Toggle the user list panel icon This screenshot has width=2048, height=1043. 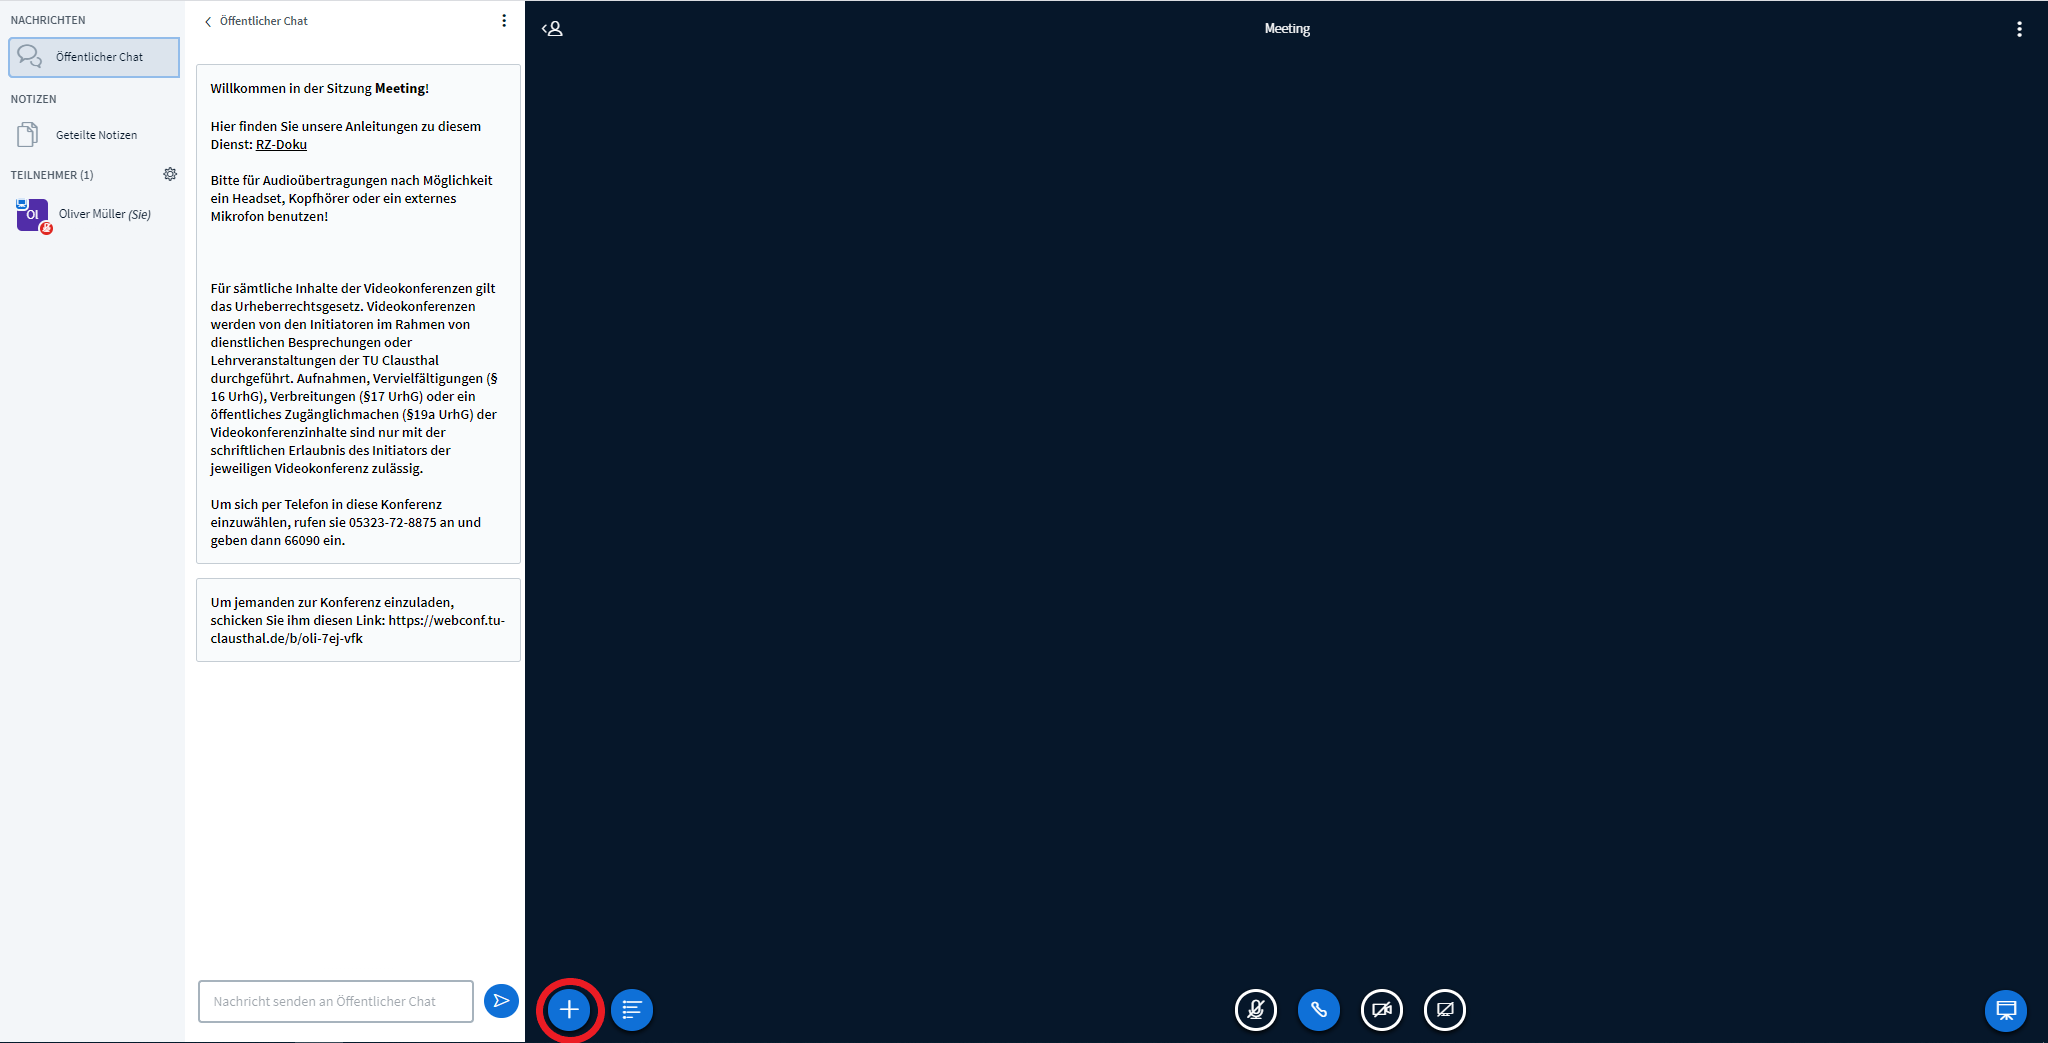coord(552,29)
